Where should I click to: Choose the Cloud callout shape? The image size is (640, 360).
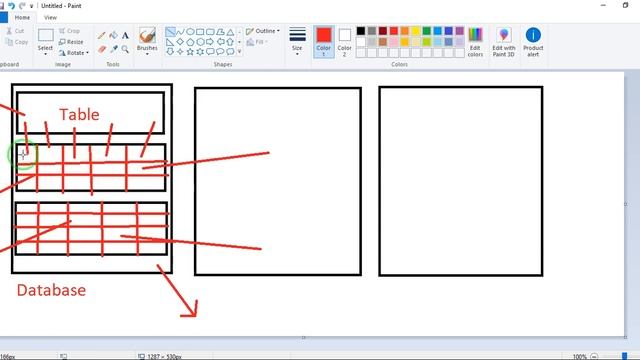(230, 51)
